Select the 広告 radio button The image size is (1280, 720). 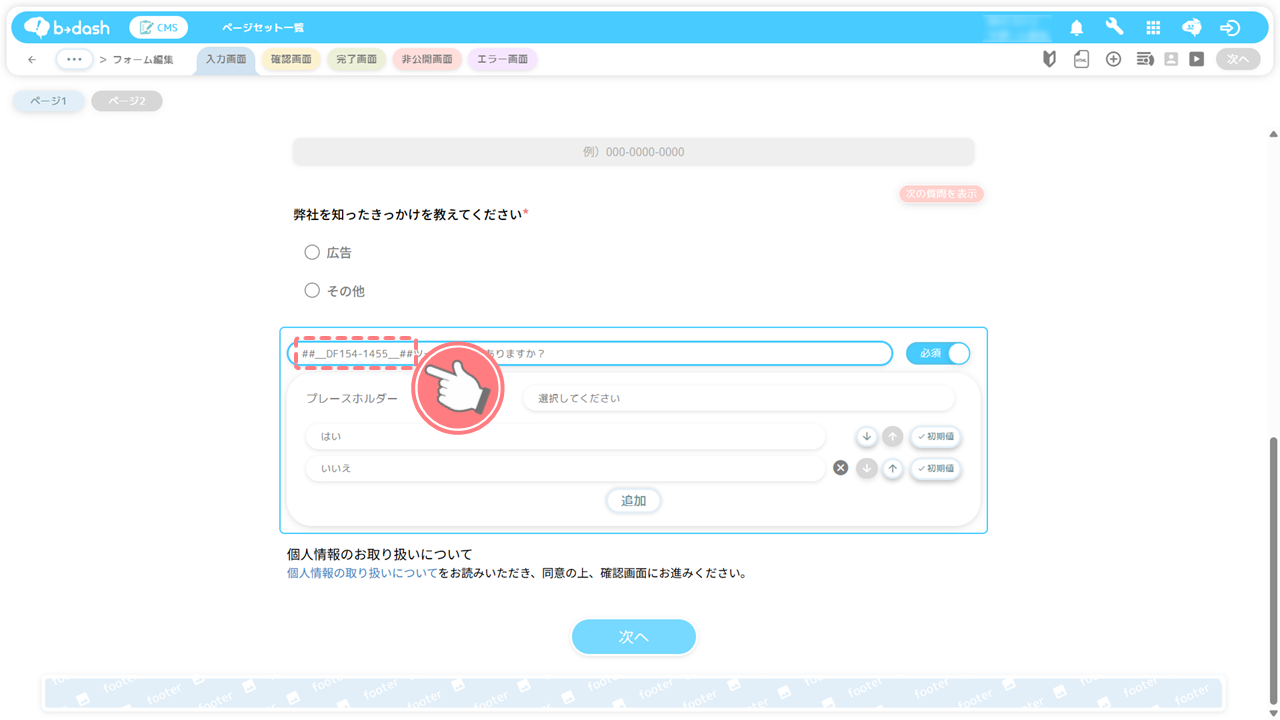point(312,253)
